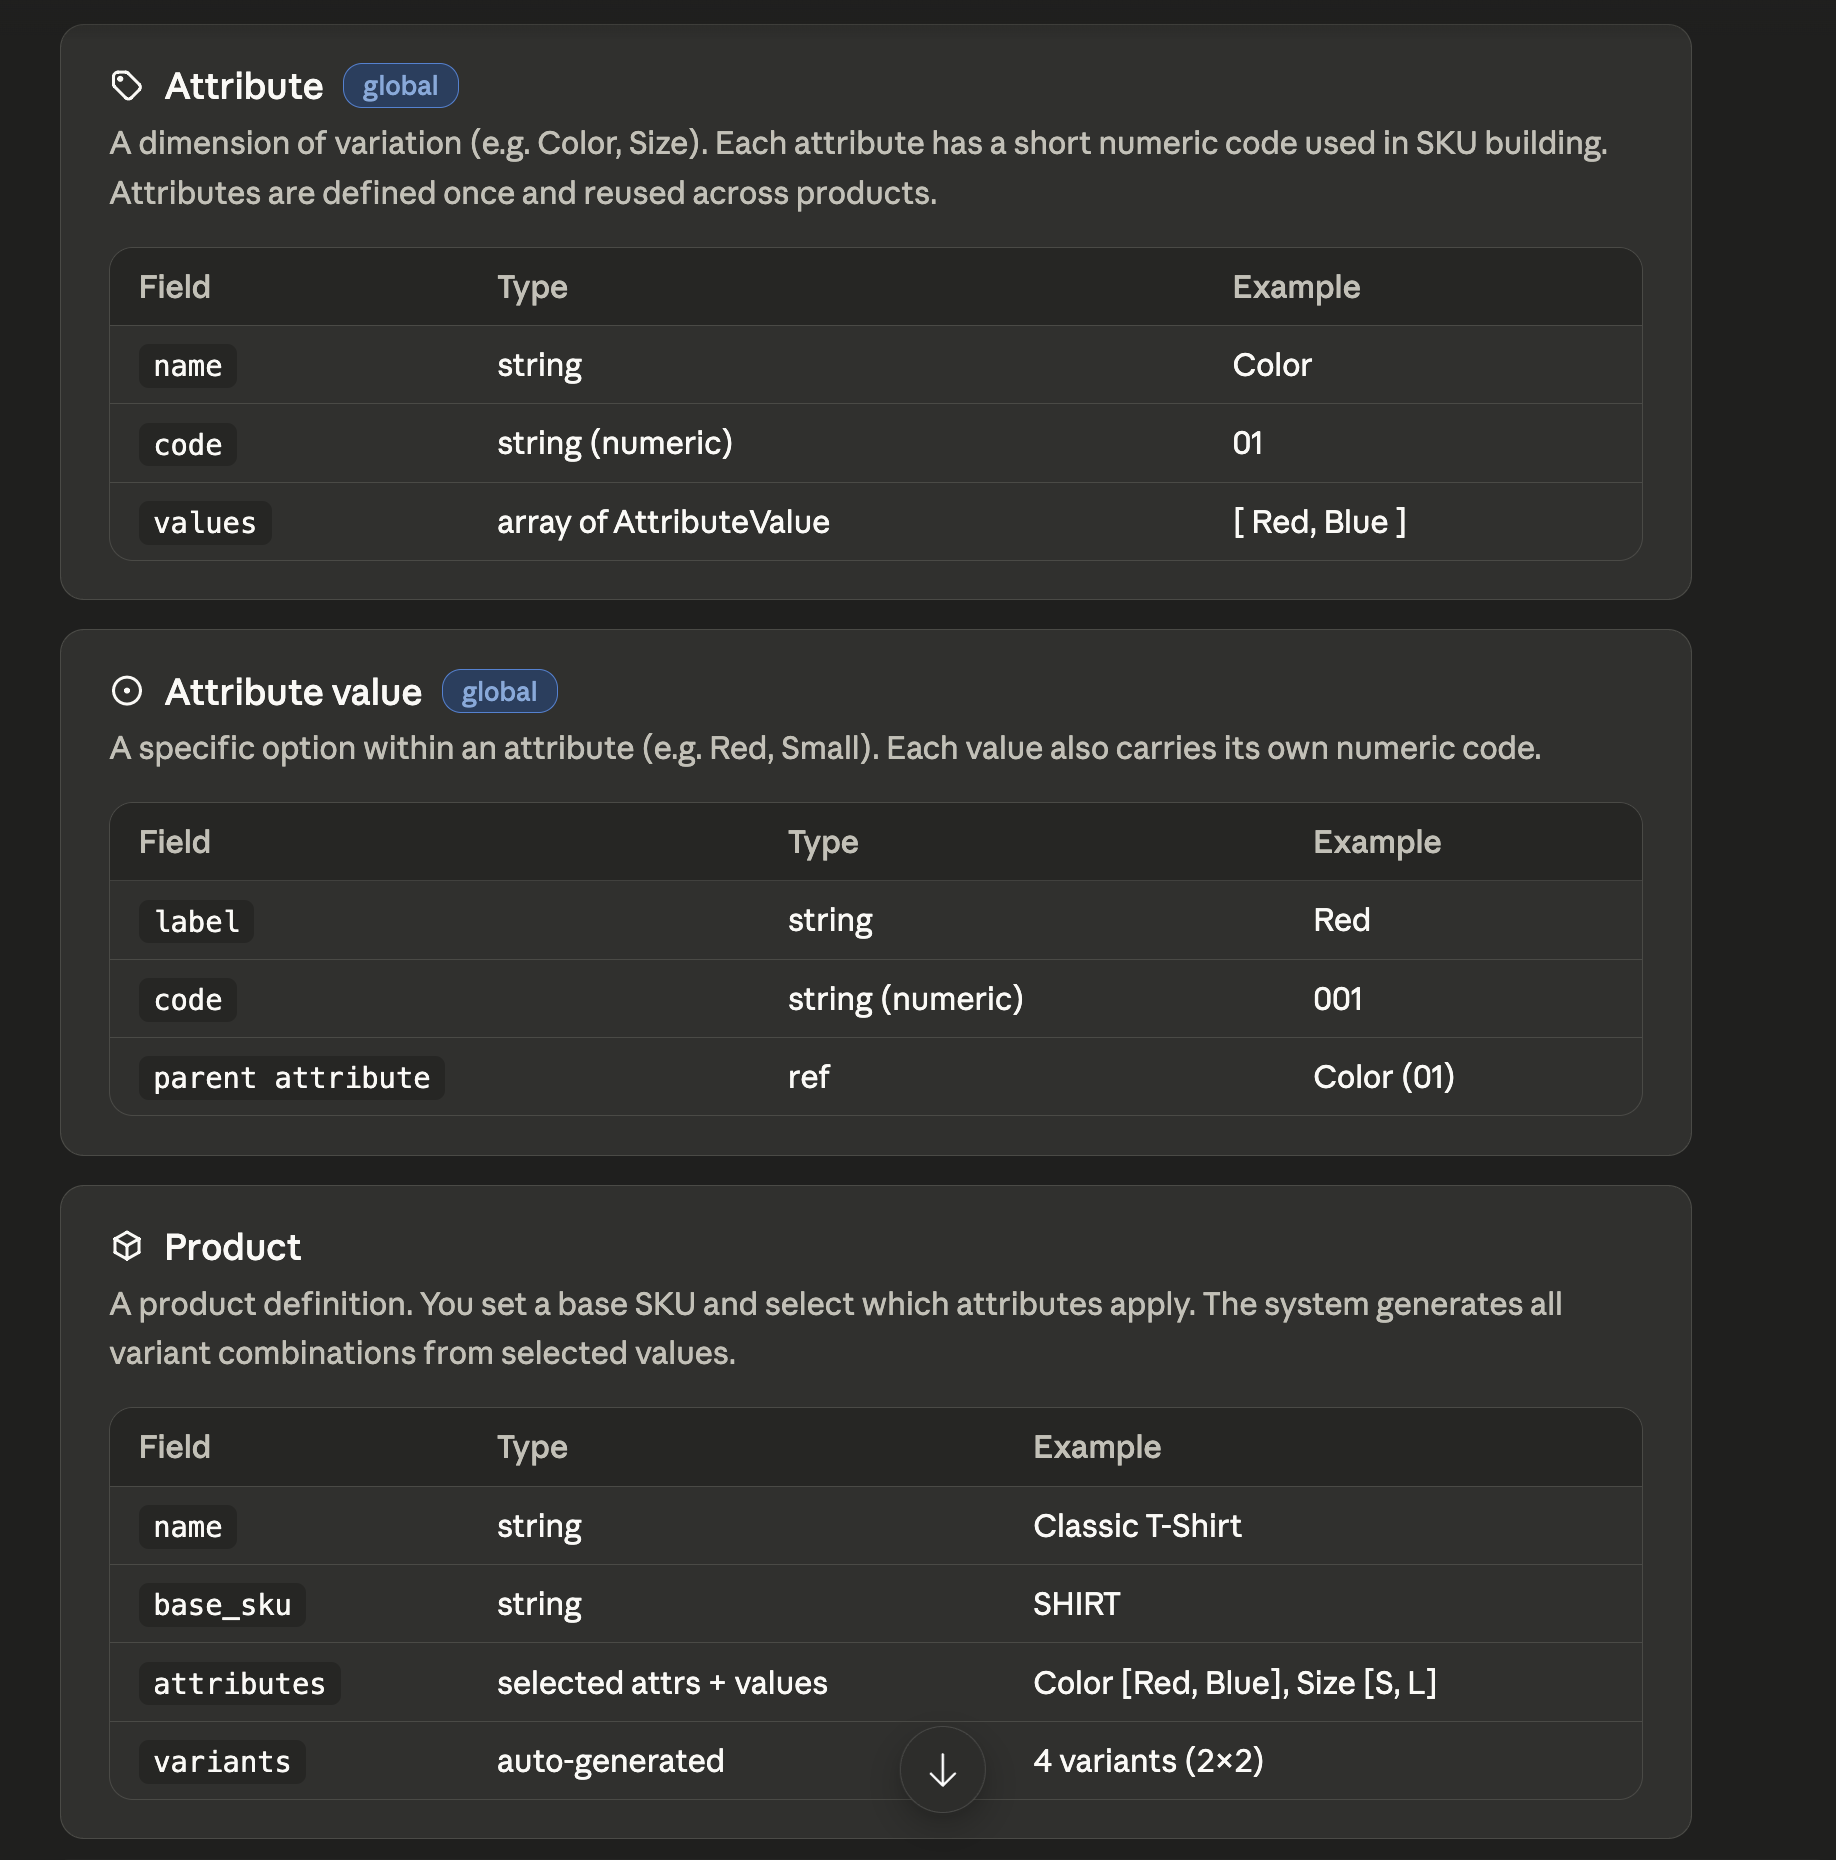
Task: Click the Example header in Attribute value table
Action: [x=1377, y=842]
